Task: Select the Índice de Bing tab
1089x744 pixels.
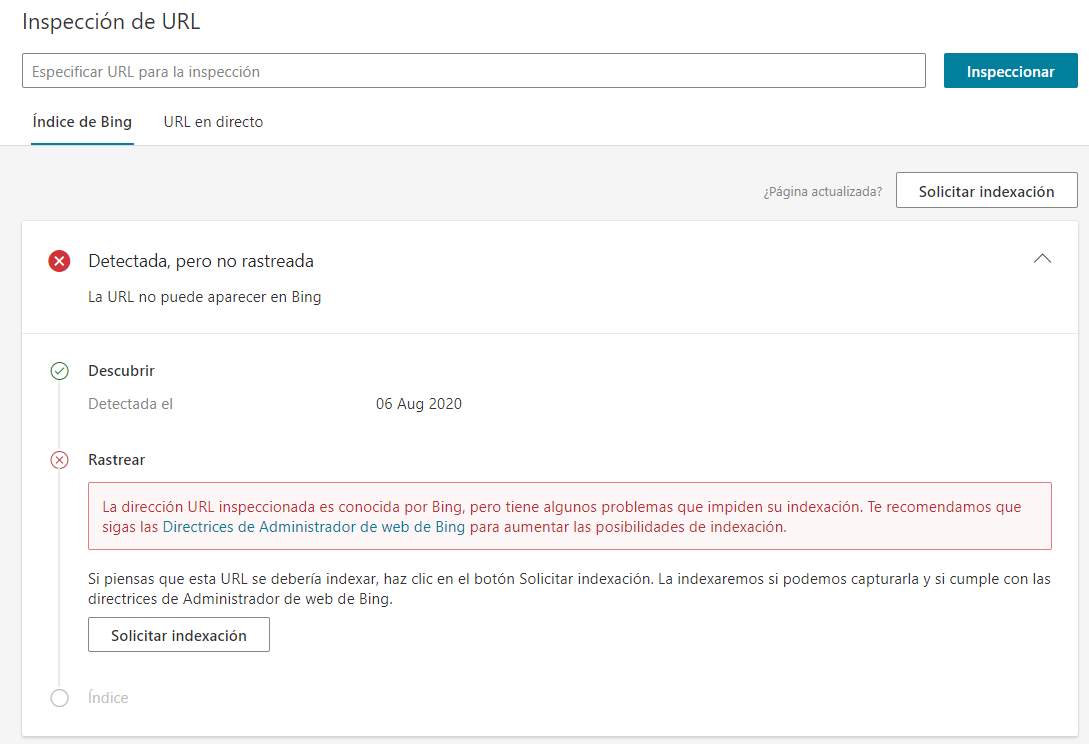Action: click(82, 121)
